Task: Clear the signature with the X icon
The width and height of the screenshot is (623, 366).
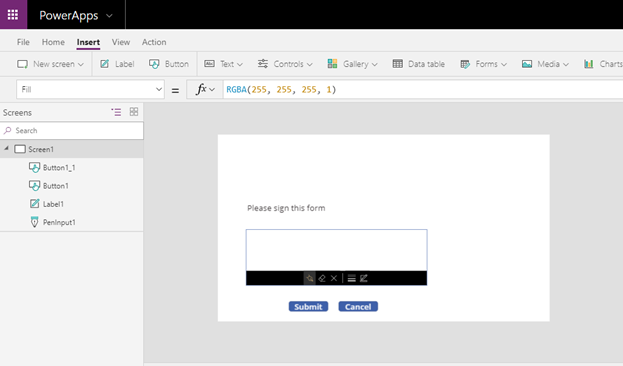Action: pos(334,278)
